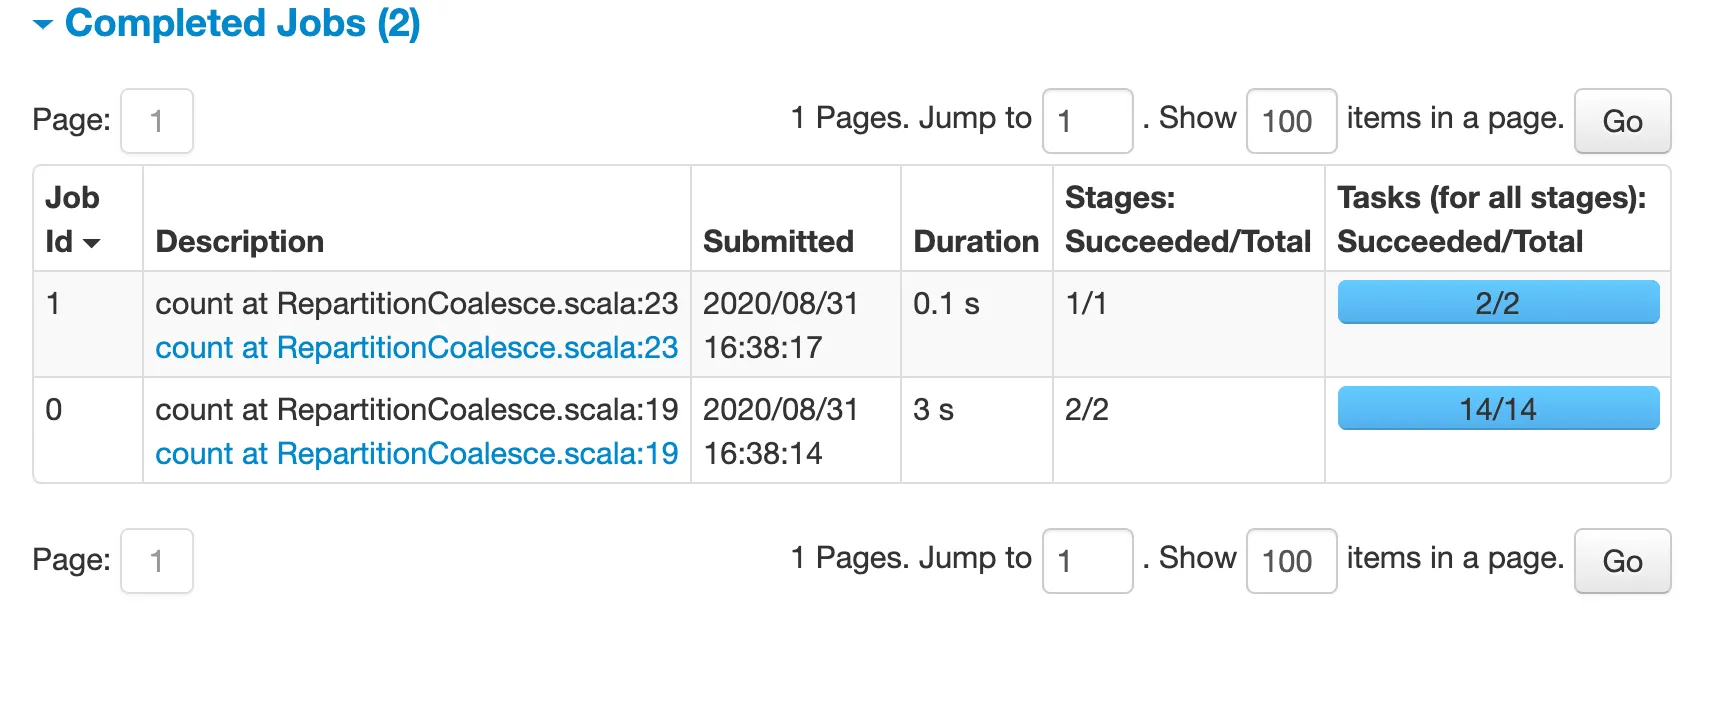Click the Submitted column header
Image resolution: width=1714 pixels, height=702 pixels.
click(779, 240)
